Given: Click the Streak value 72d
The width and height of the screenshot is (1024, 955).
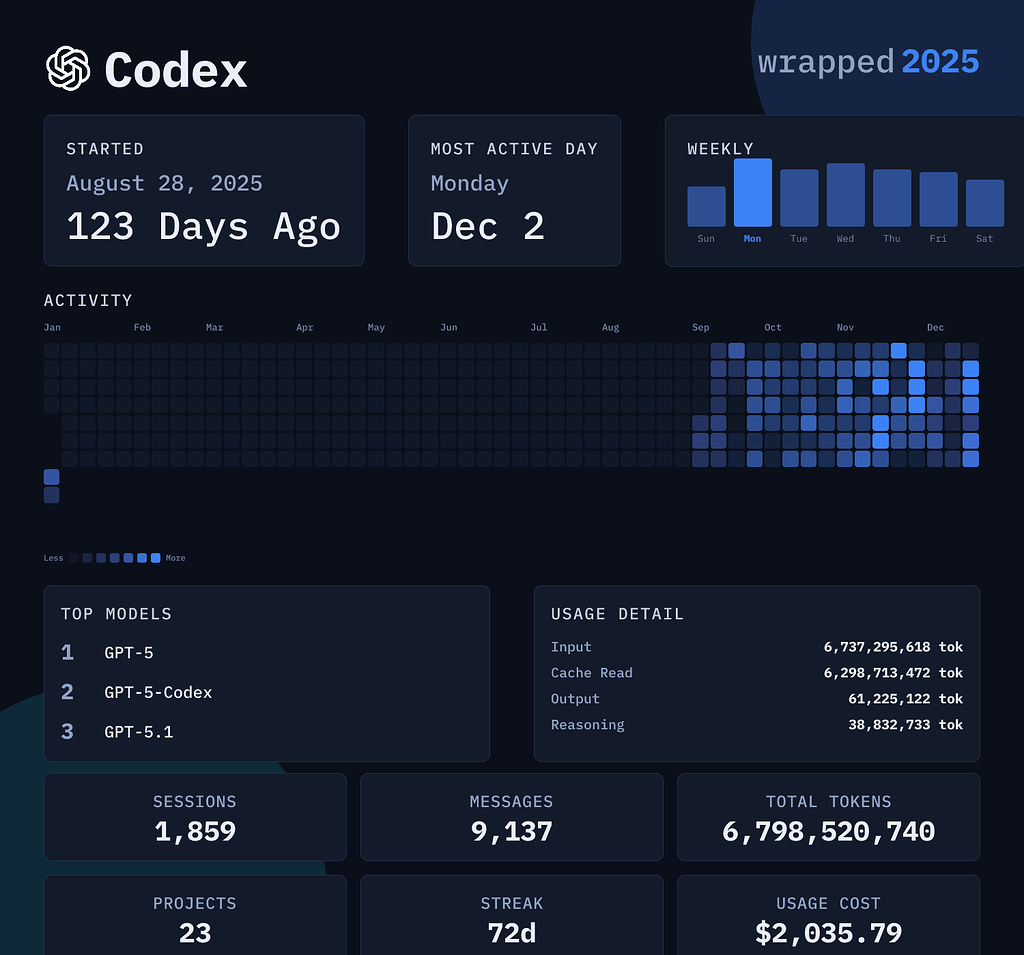Looking at the screenshot, I should tap(512, 933).
